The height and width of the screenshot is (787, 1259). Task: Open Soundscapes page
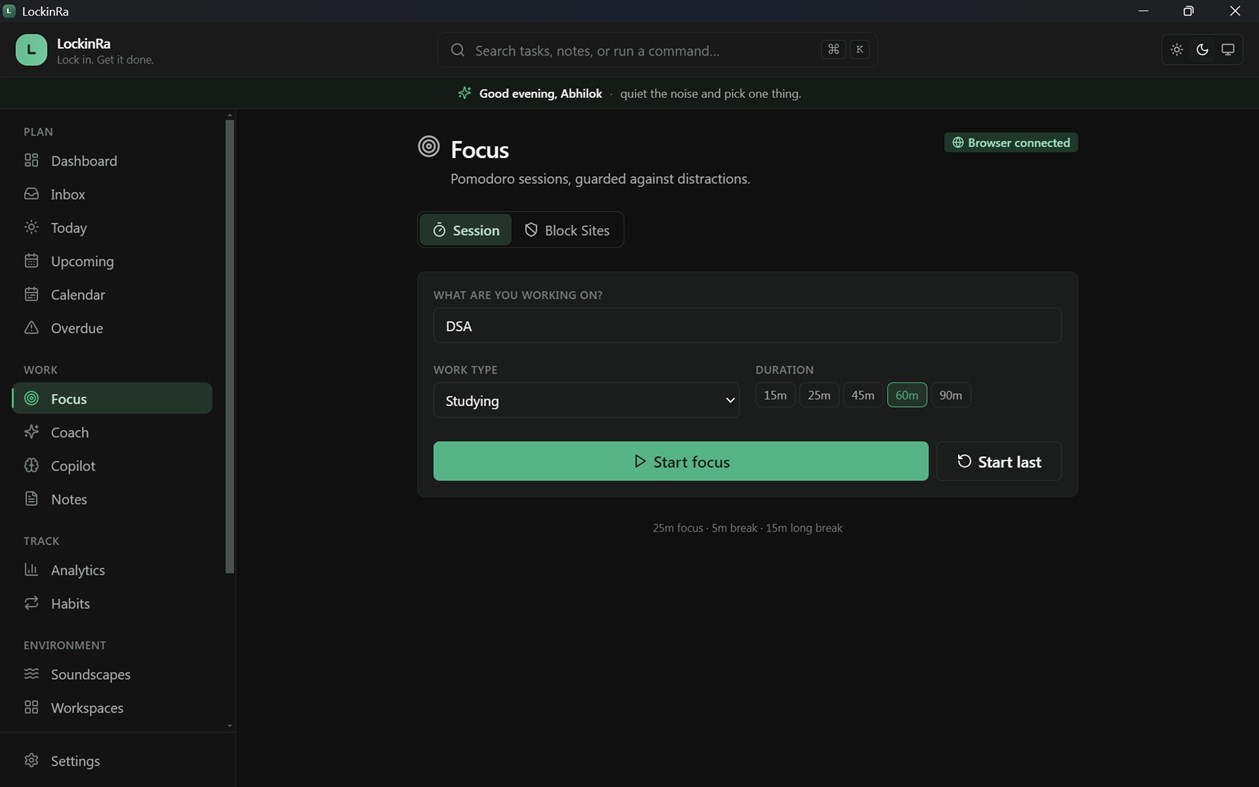(112, 674)
